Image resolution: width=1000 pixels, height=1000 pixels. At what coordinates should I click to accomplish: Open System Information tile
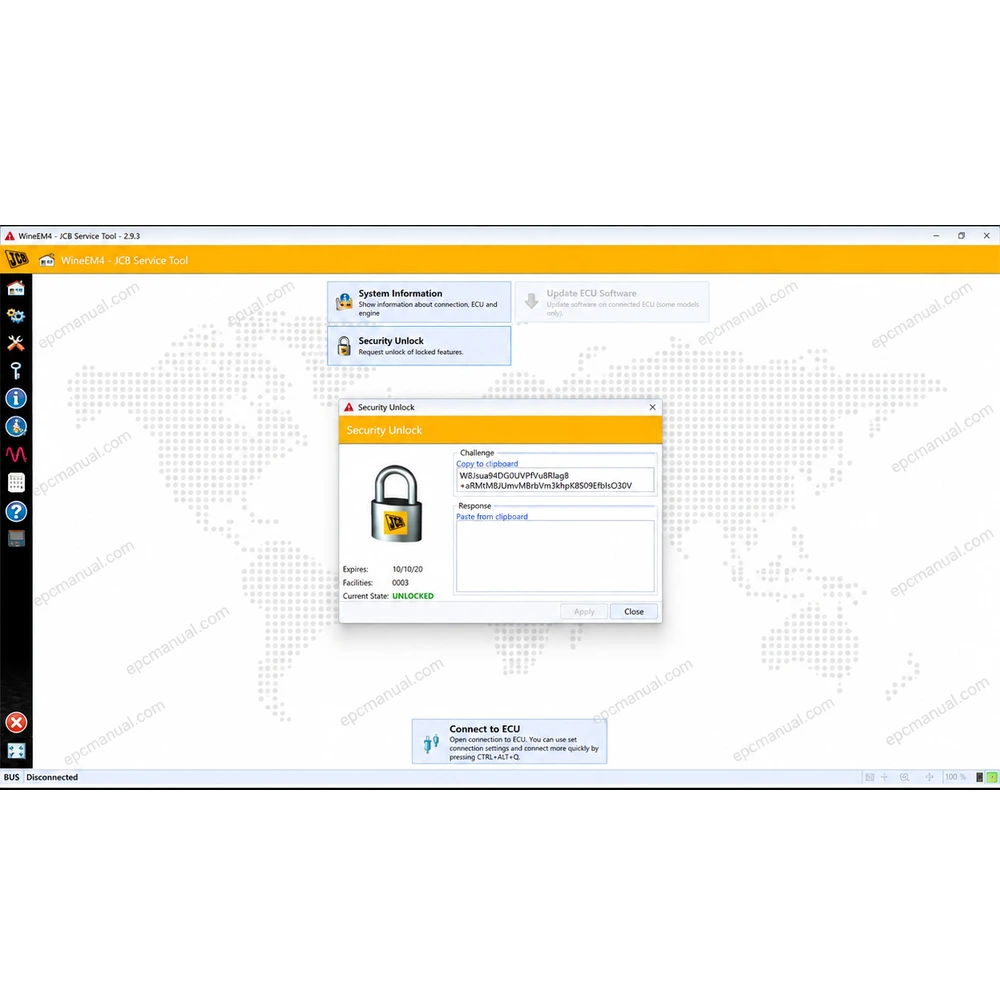pyautogui.click(x=419, y=302)
